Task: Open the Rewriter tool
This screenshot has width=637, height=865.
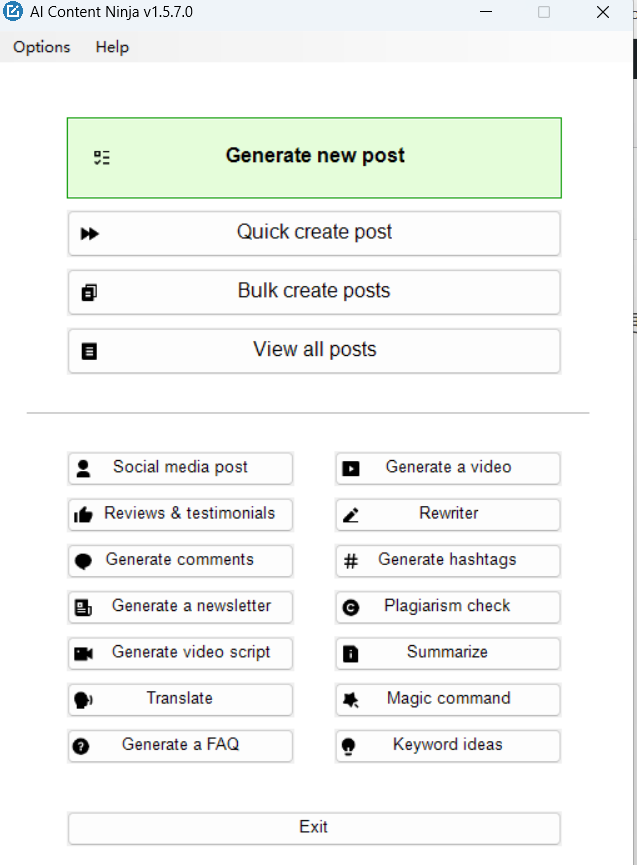Action: [448, 514]
